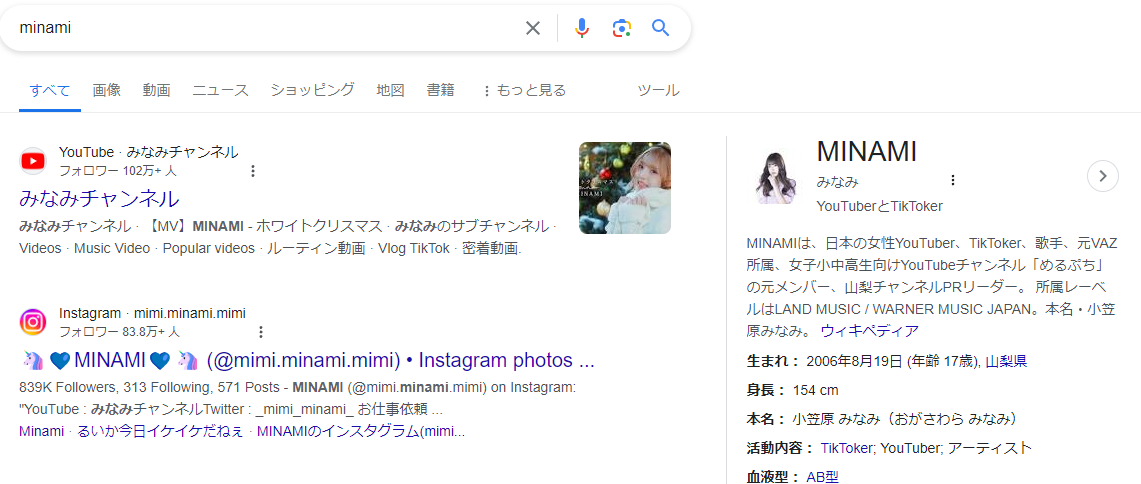The image size is (1141, 484).
Task: Open TikToker link in 活動内容
Action: click(x=846, y=448)
